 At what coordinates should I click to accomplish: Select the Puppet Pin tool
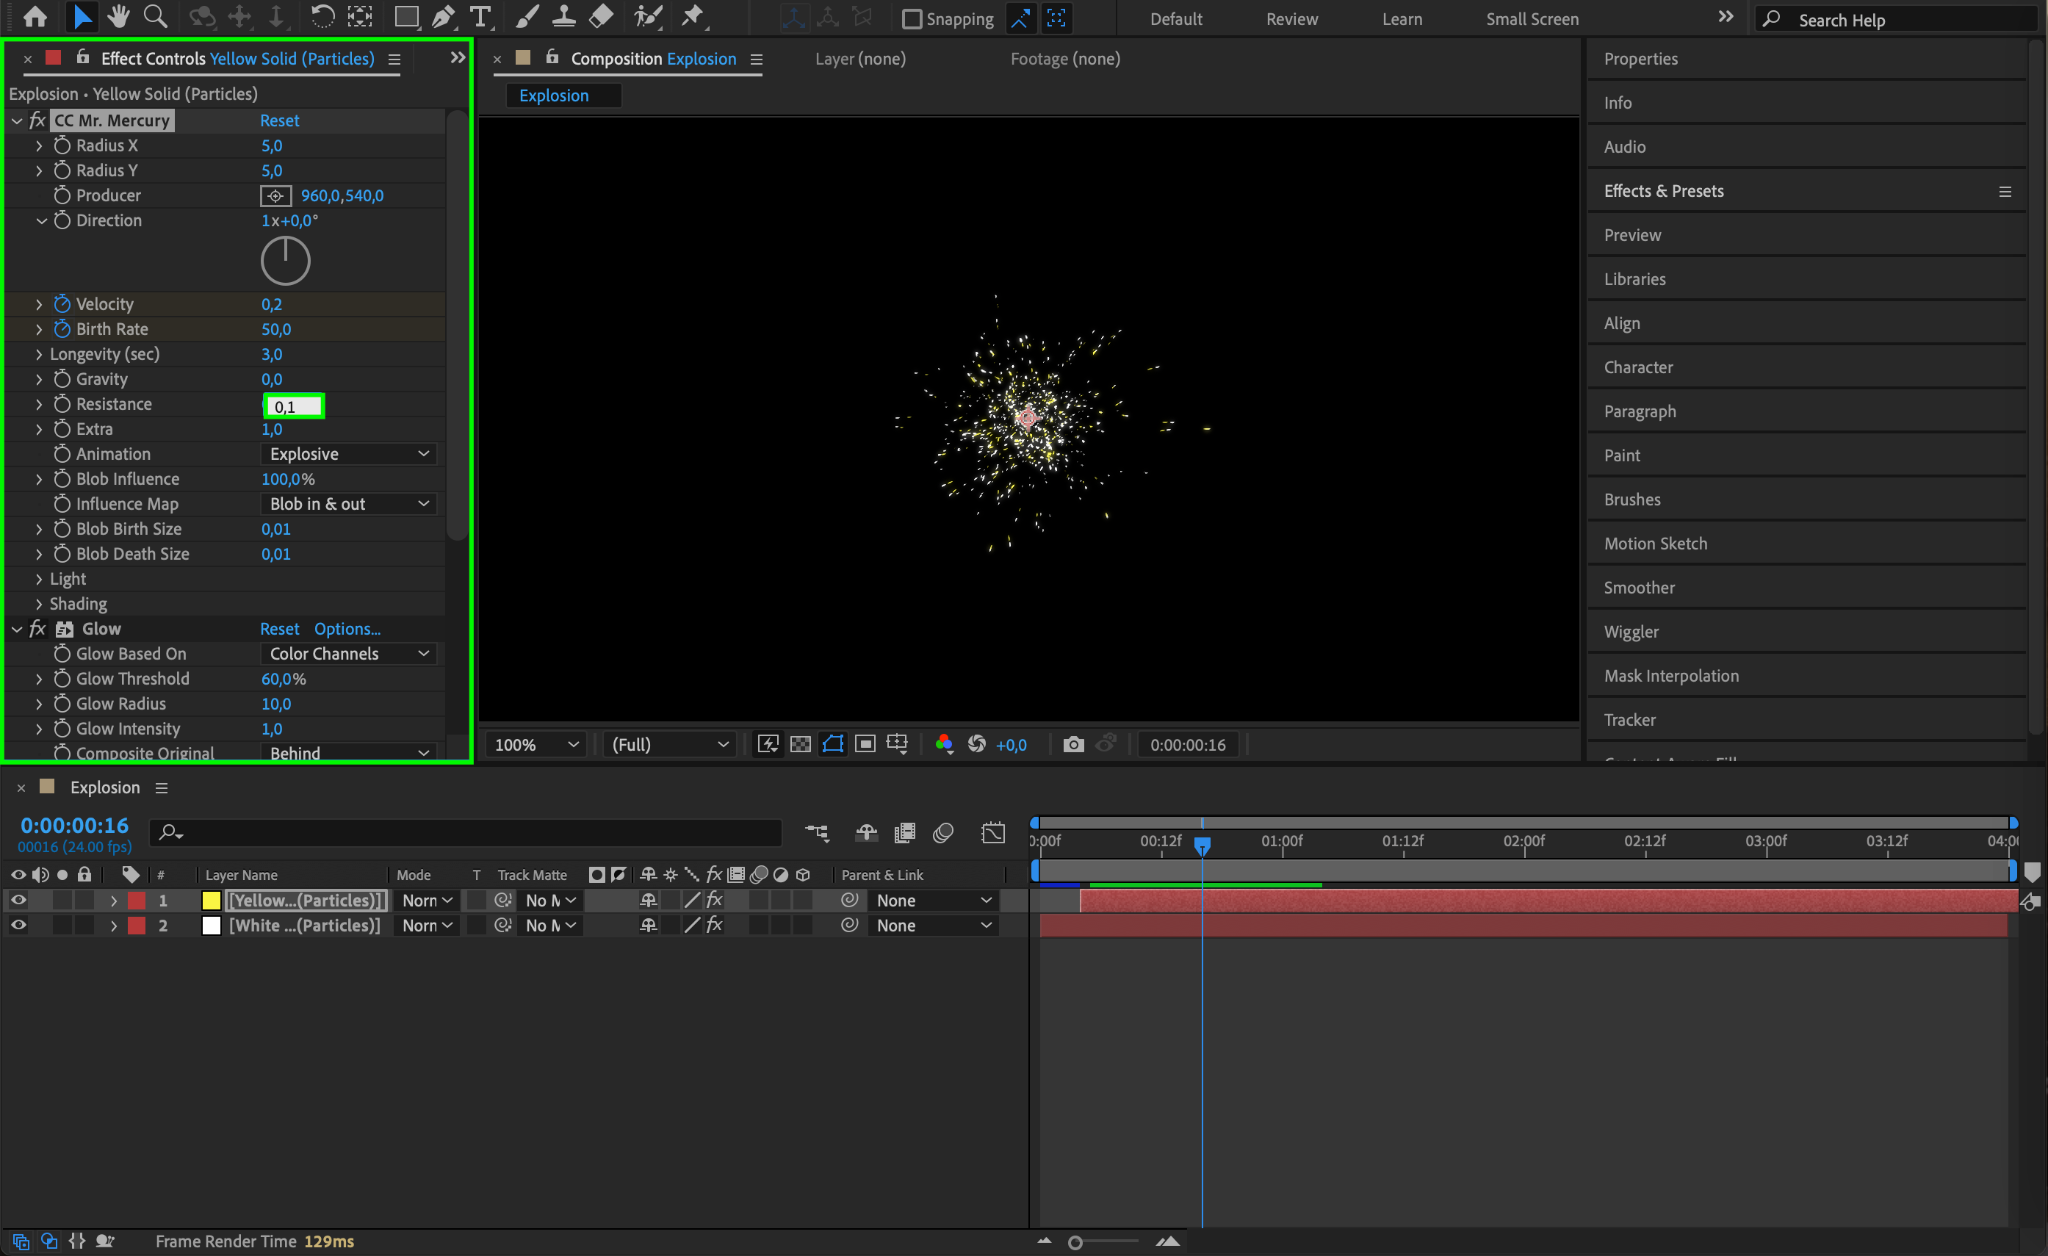coord(692,17)
